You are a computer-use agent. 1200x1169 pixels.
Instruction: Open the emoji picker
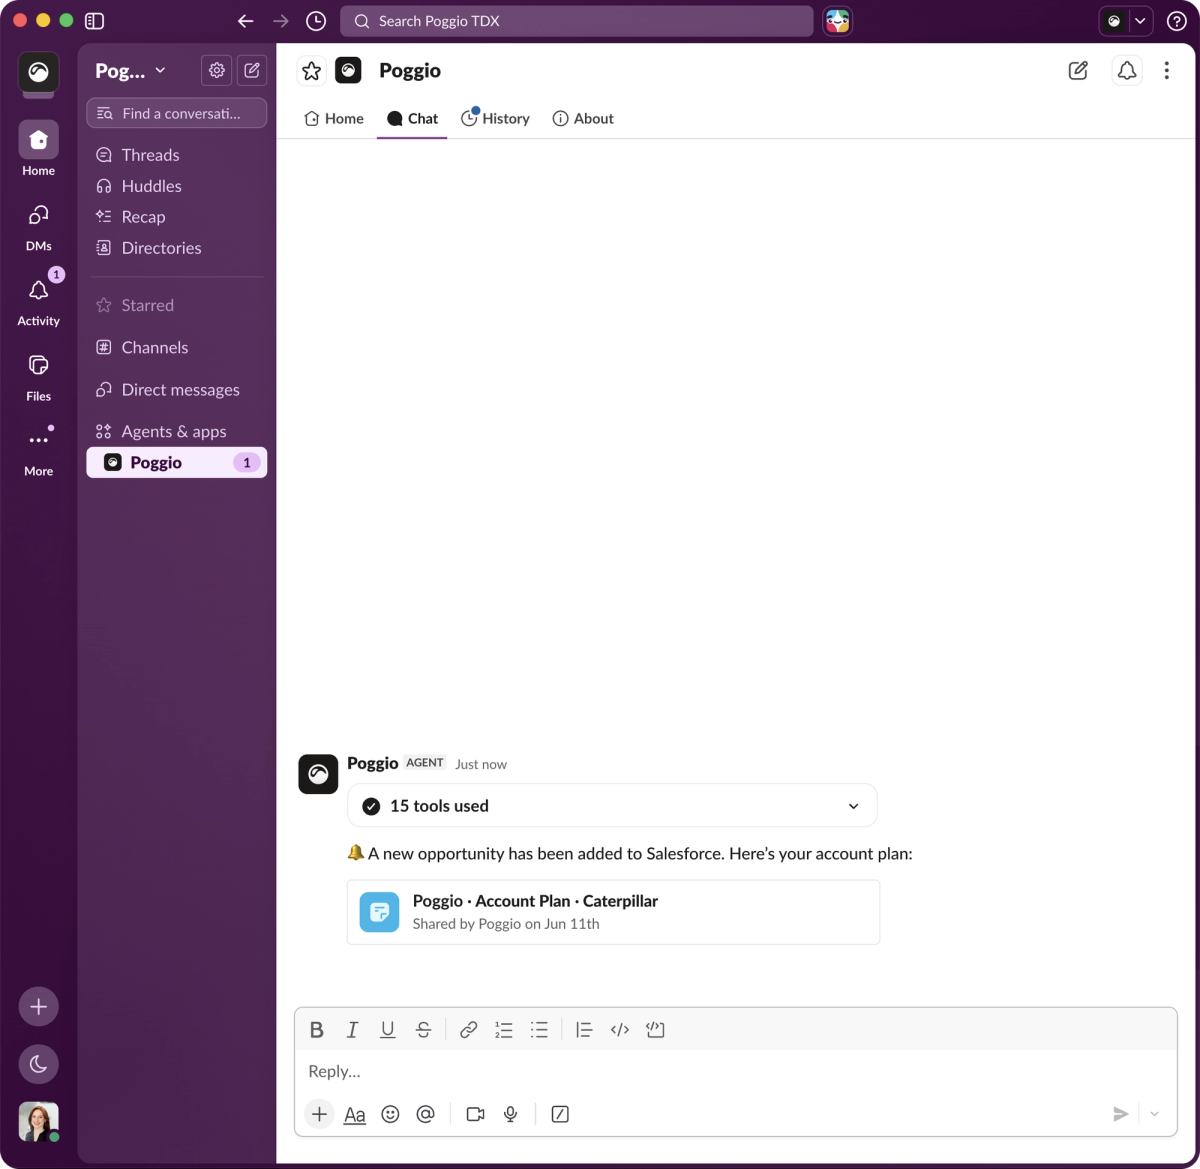pos(390,1114)
